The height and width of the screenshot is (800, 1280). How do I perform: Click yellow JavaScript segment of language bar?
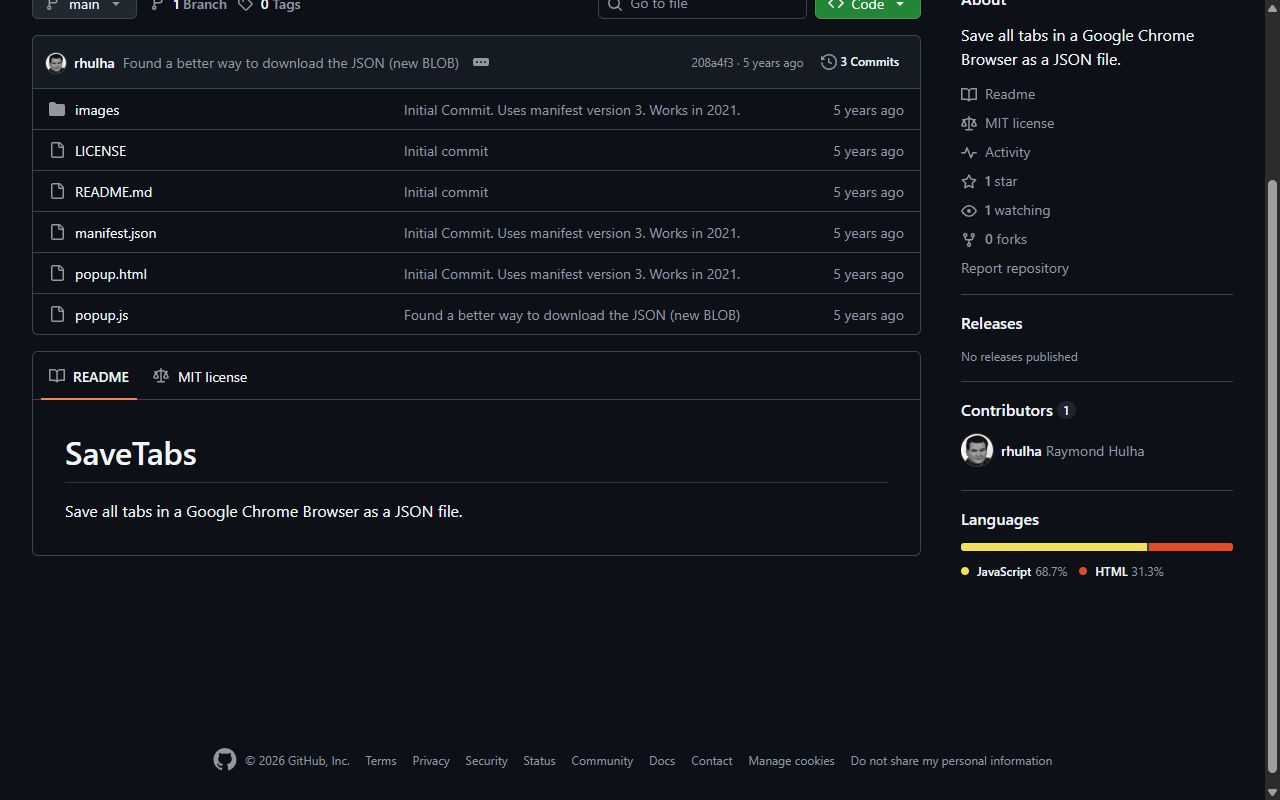point(1054,547)
